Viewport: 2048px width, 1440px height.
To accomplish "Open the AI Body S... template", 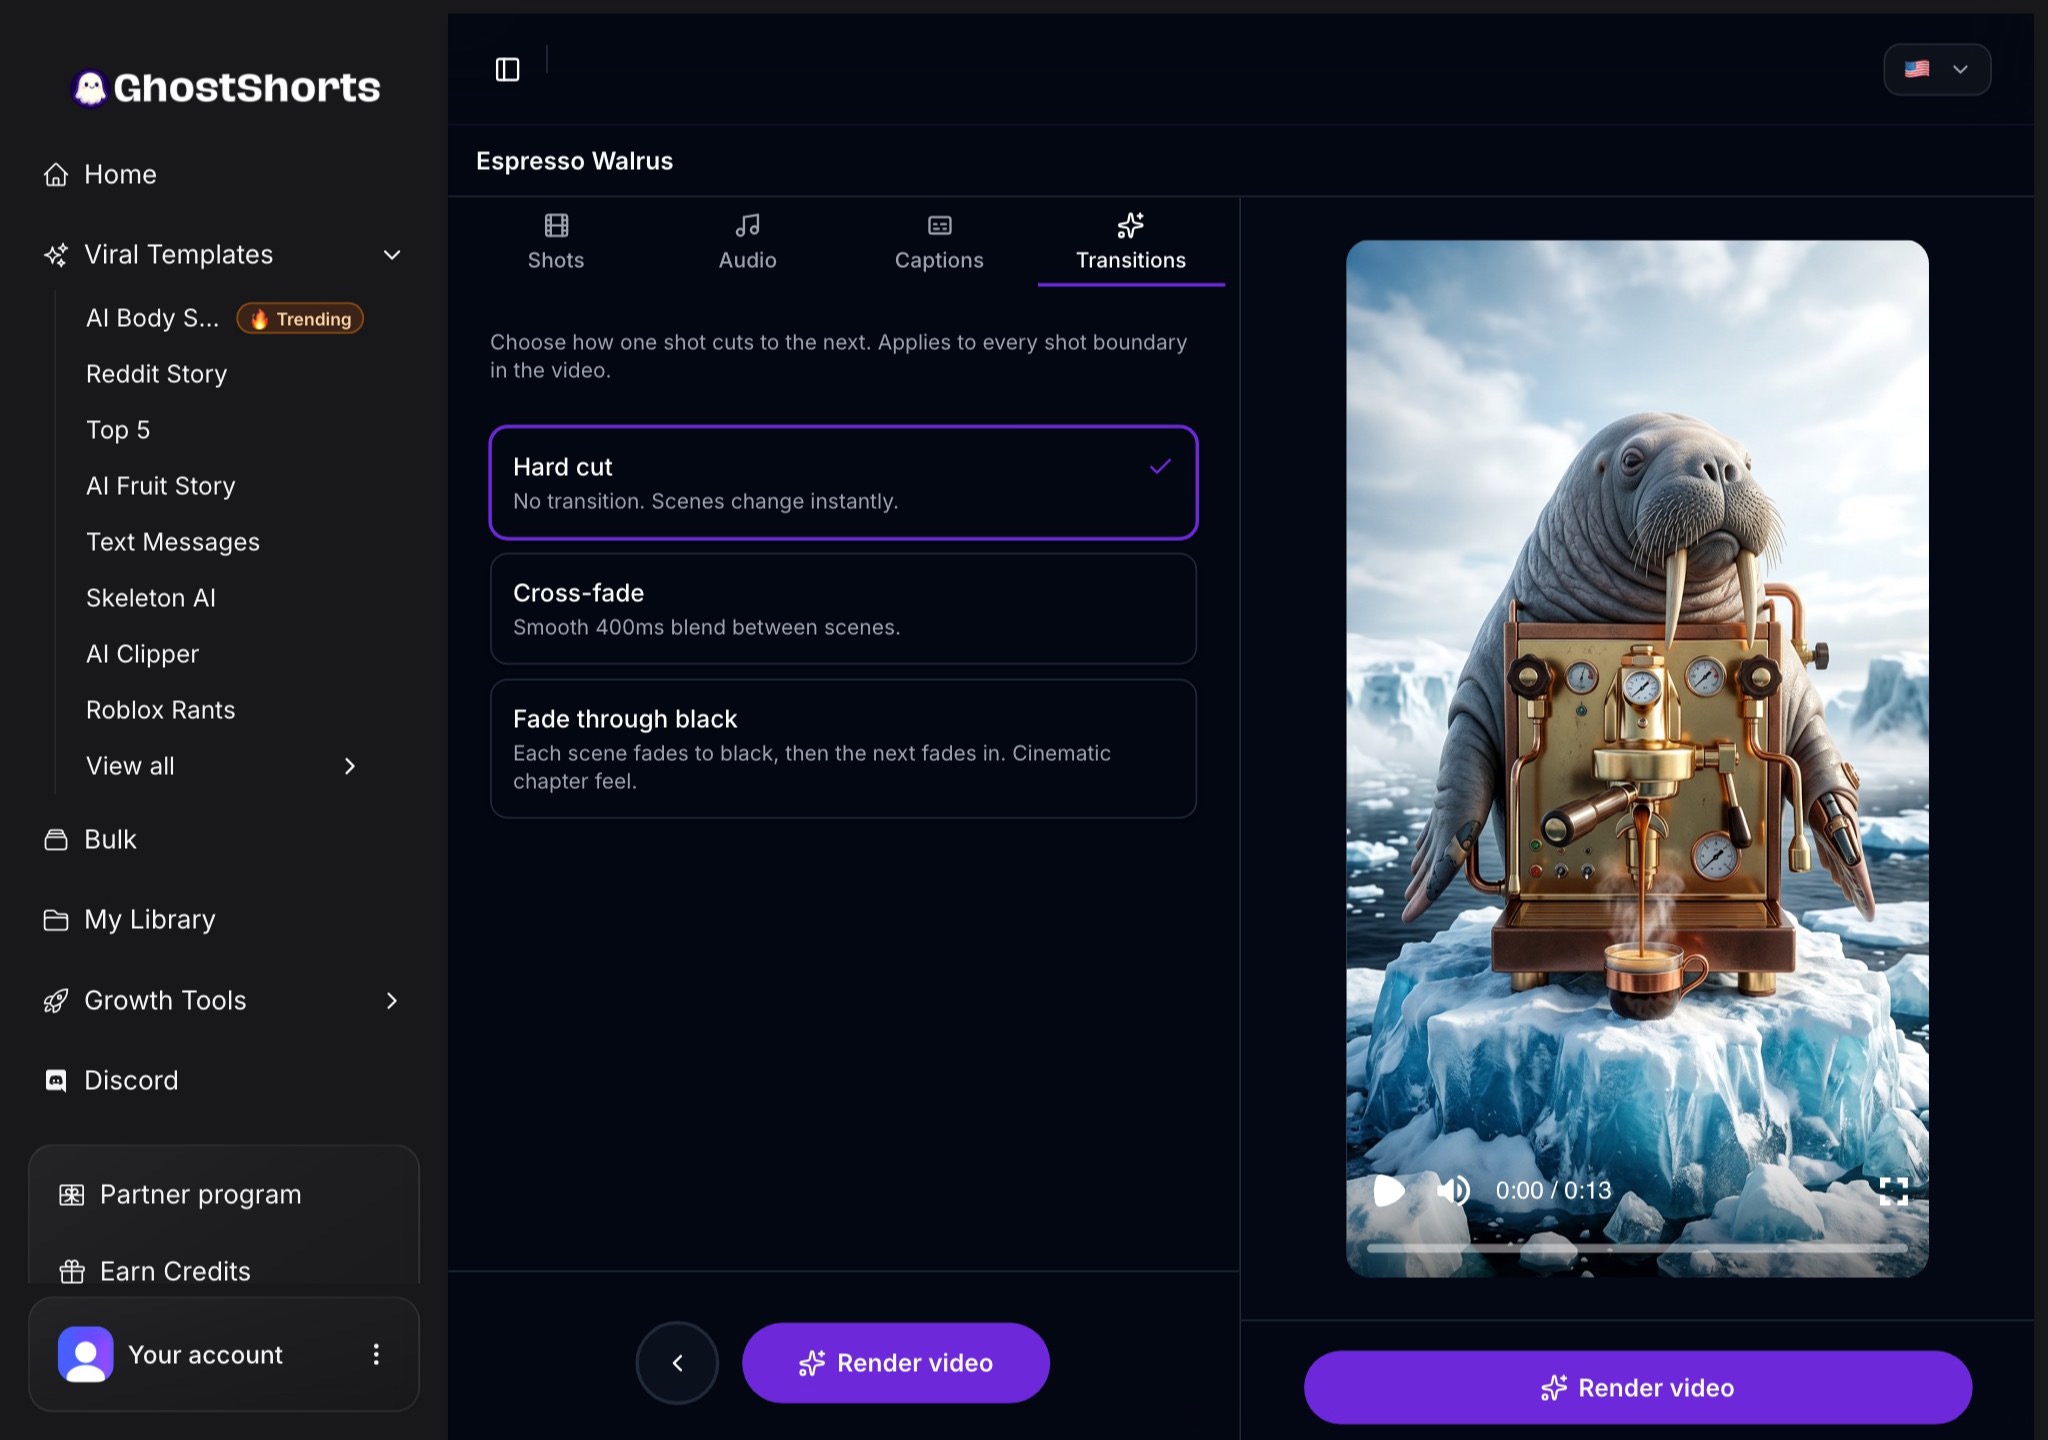I will 152,318.
